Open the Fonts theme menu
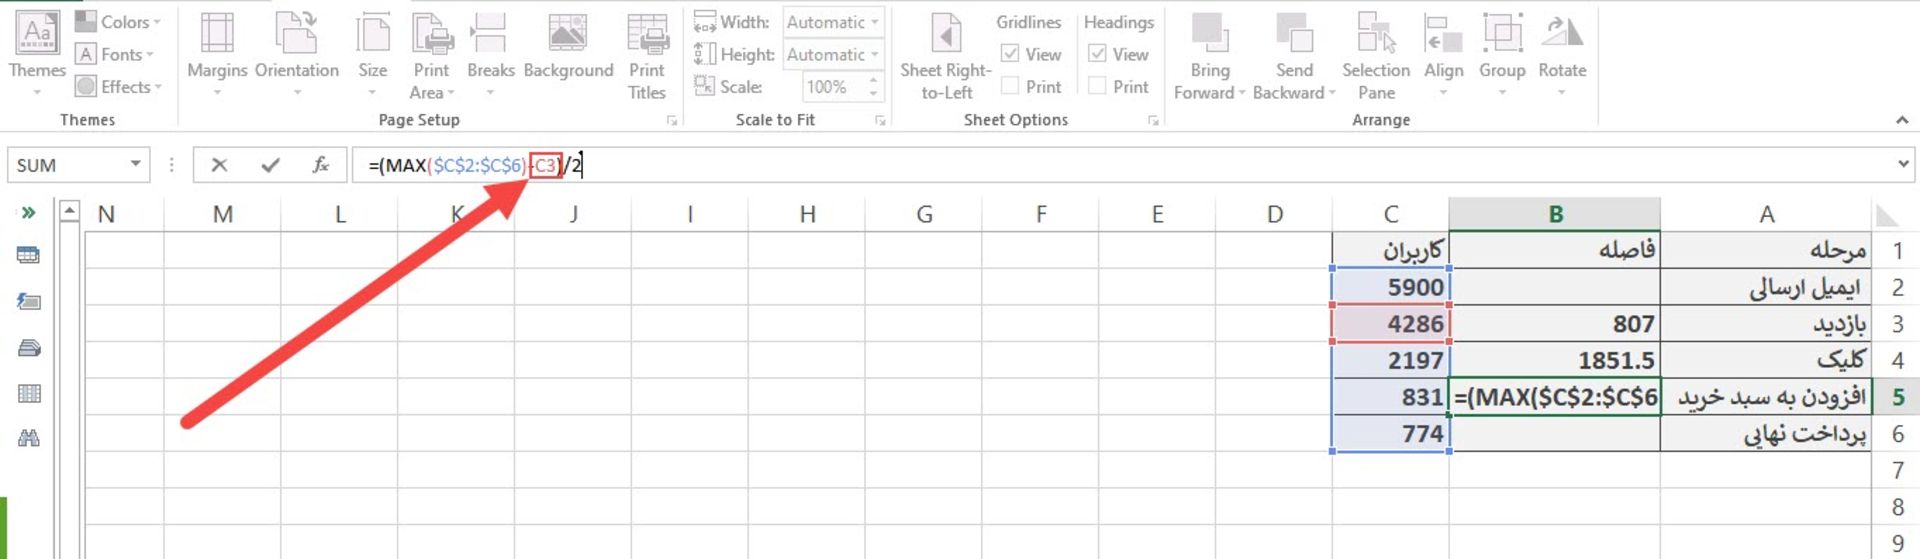Screen dimensions: 1920x559 click(115, 54)
